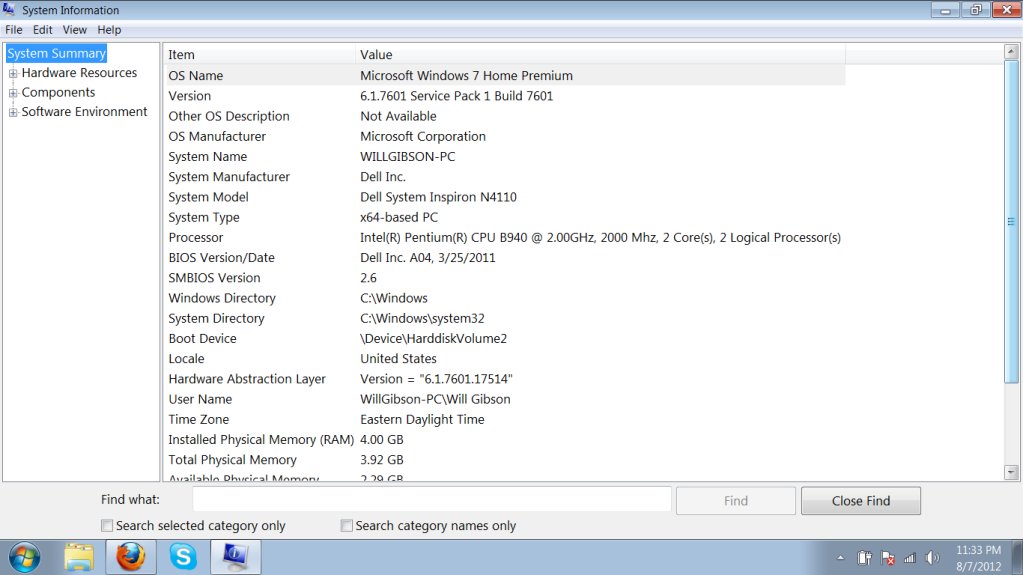Viewport: 1023px width, 575px height.
Task: Open Windows Explorer from the taskbar
Action: click(x=79, y=558)
